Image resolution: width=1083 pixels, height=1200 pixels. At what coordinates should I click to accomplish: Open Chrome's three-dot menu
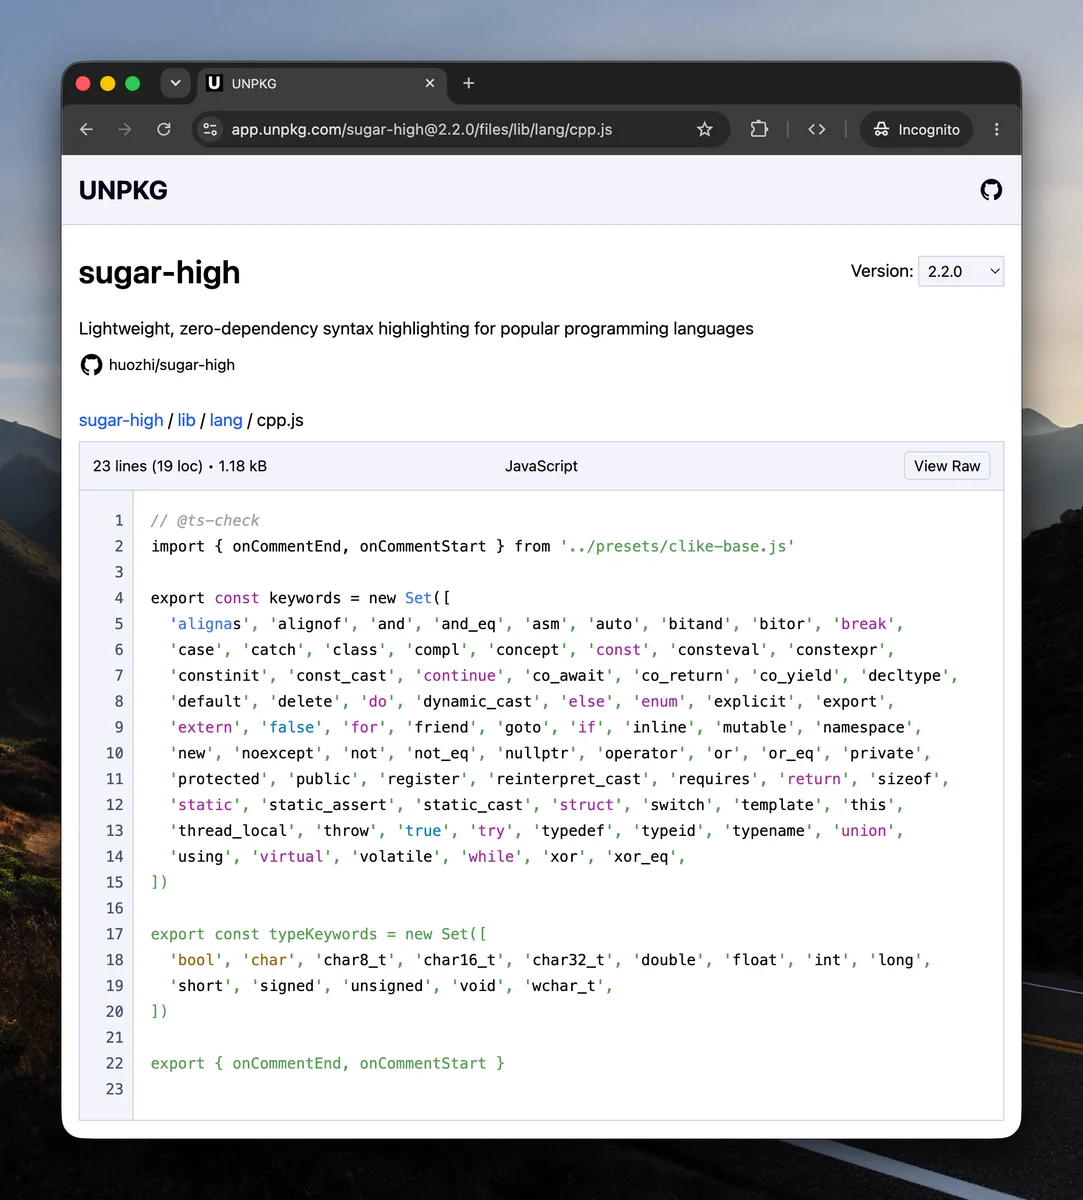[996, 129]
